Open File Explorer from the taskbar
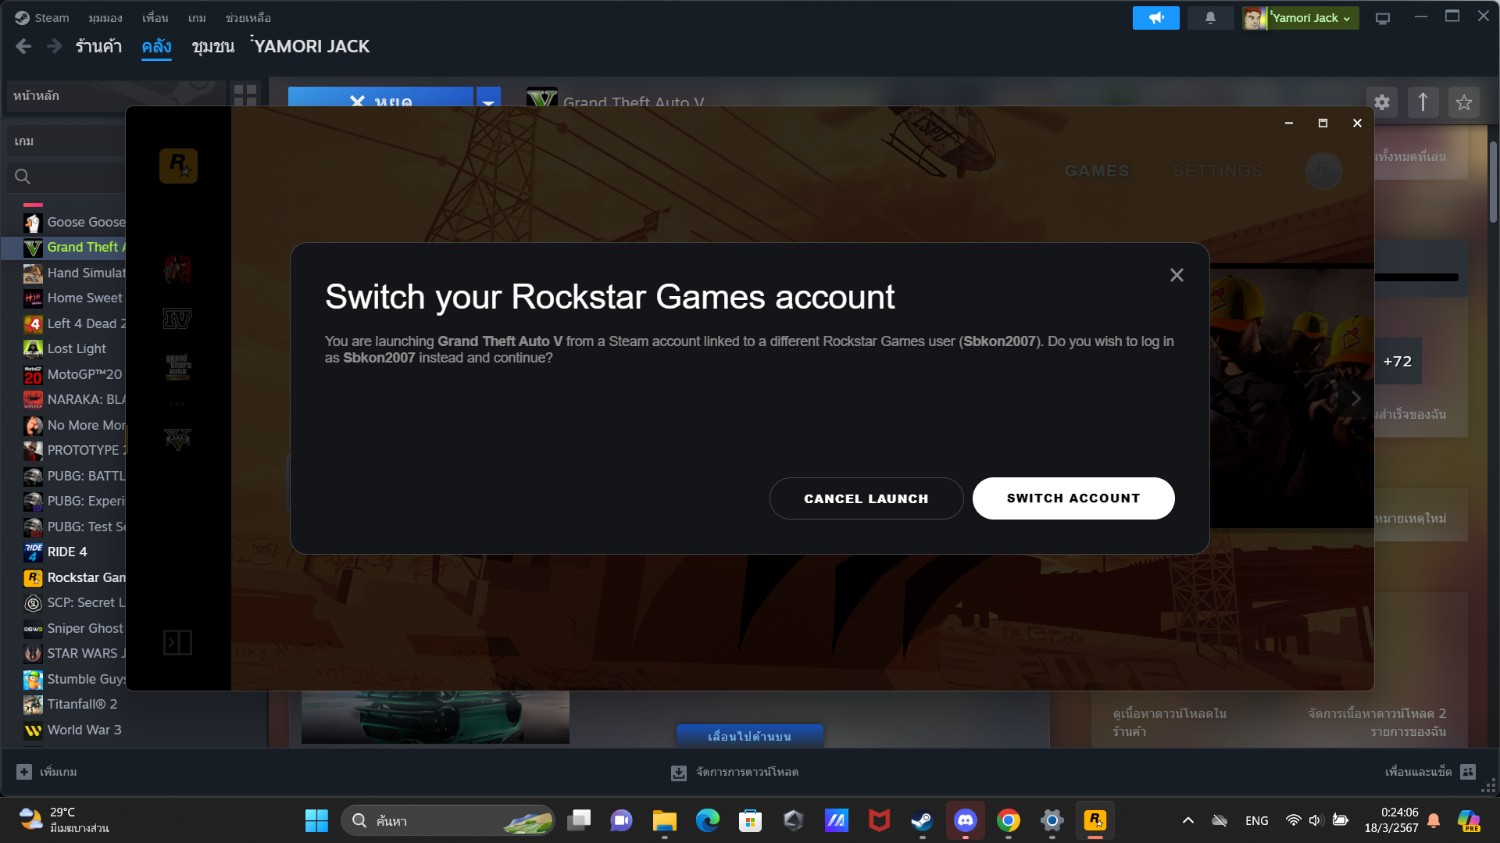The width and height of the screenshot is (1500, 843). 665,821
